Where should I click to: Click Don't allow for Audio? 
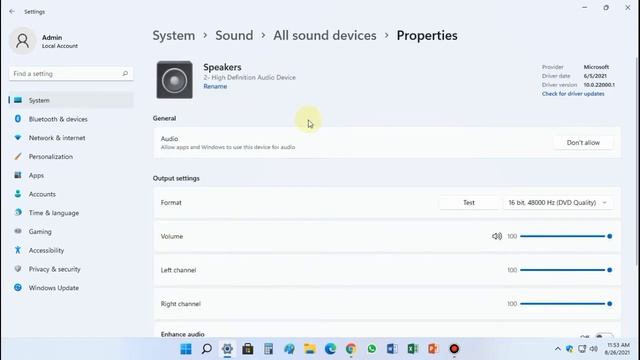click(x=583, y=142)
